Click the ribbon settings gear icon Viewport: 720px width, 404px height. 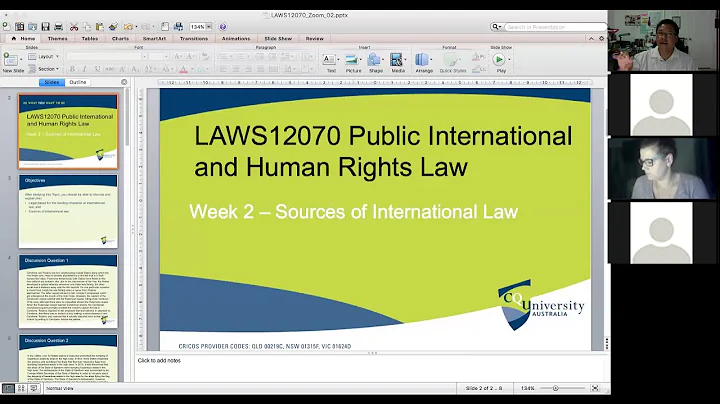602,39
